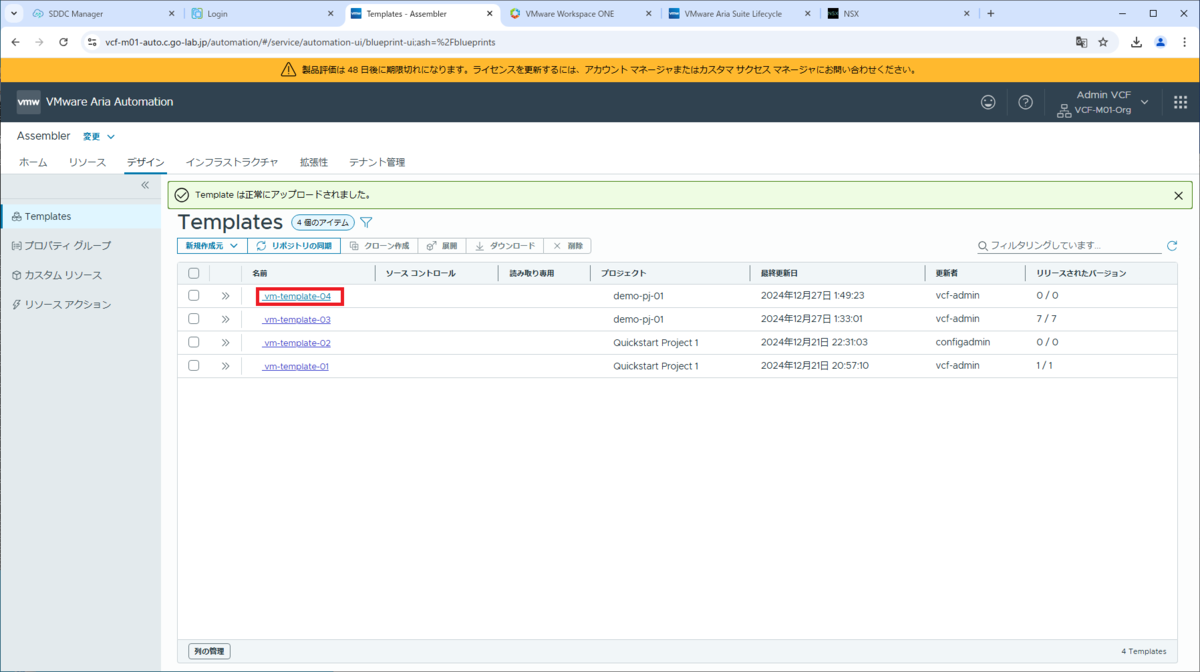Select the デザイン tab
1200x672 pixels.
point(145,162)
